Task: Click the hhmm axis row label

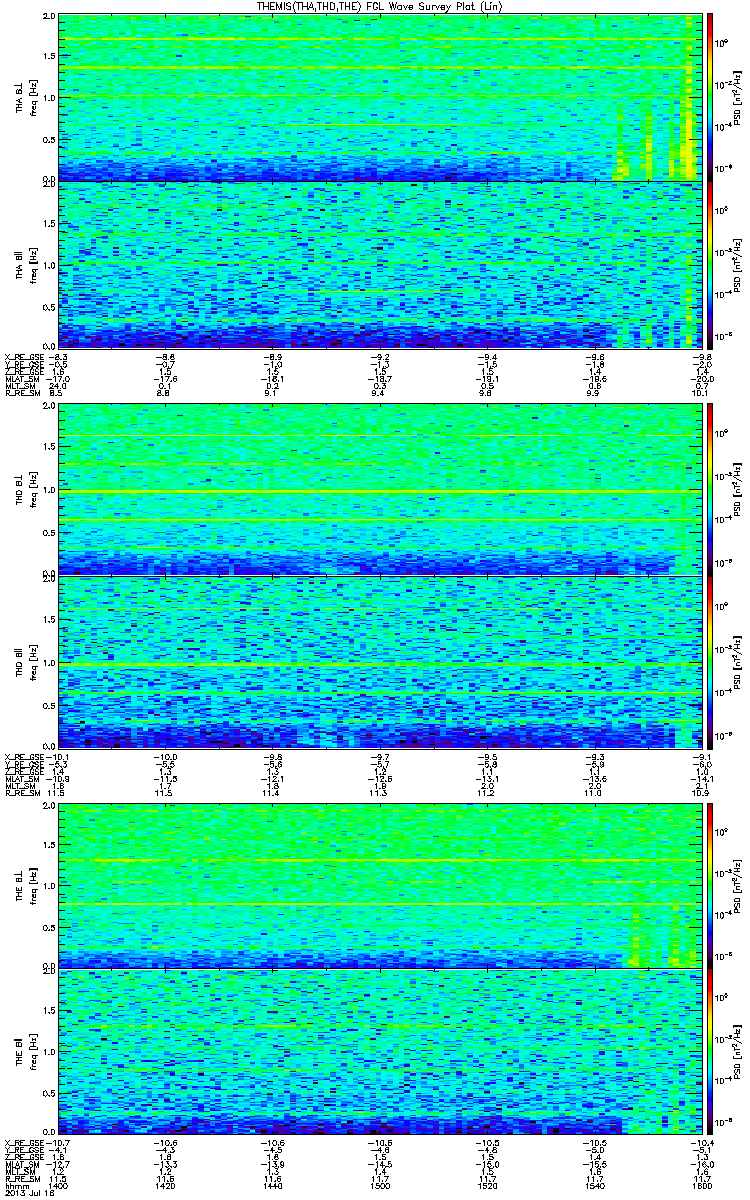Action: [x=14, y=1186]
